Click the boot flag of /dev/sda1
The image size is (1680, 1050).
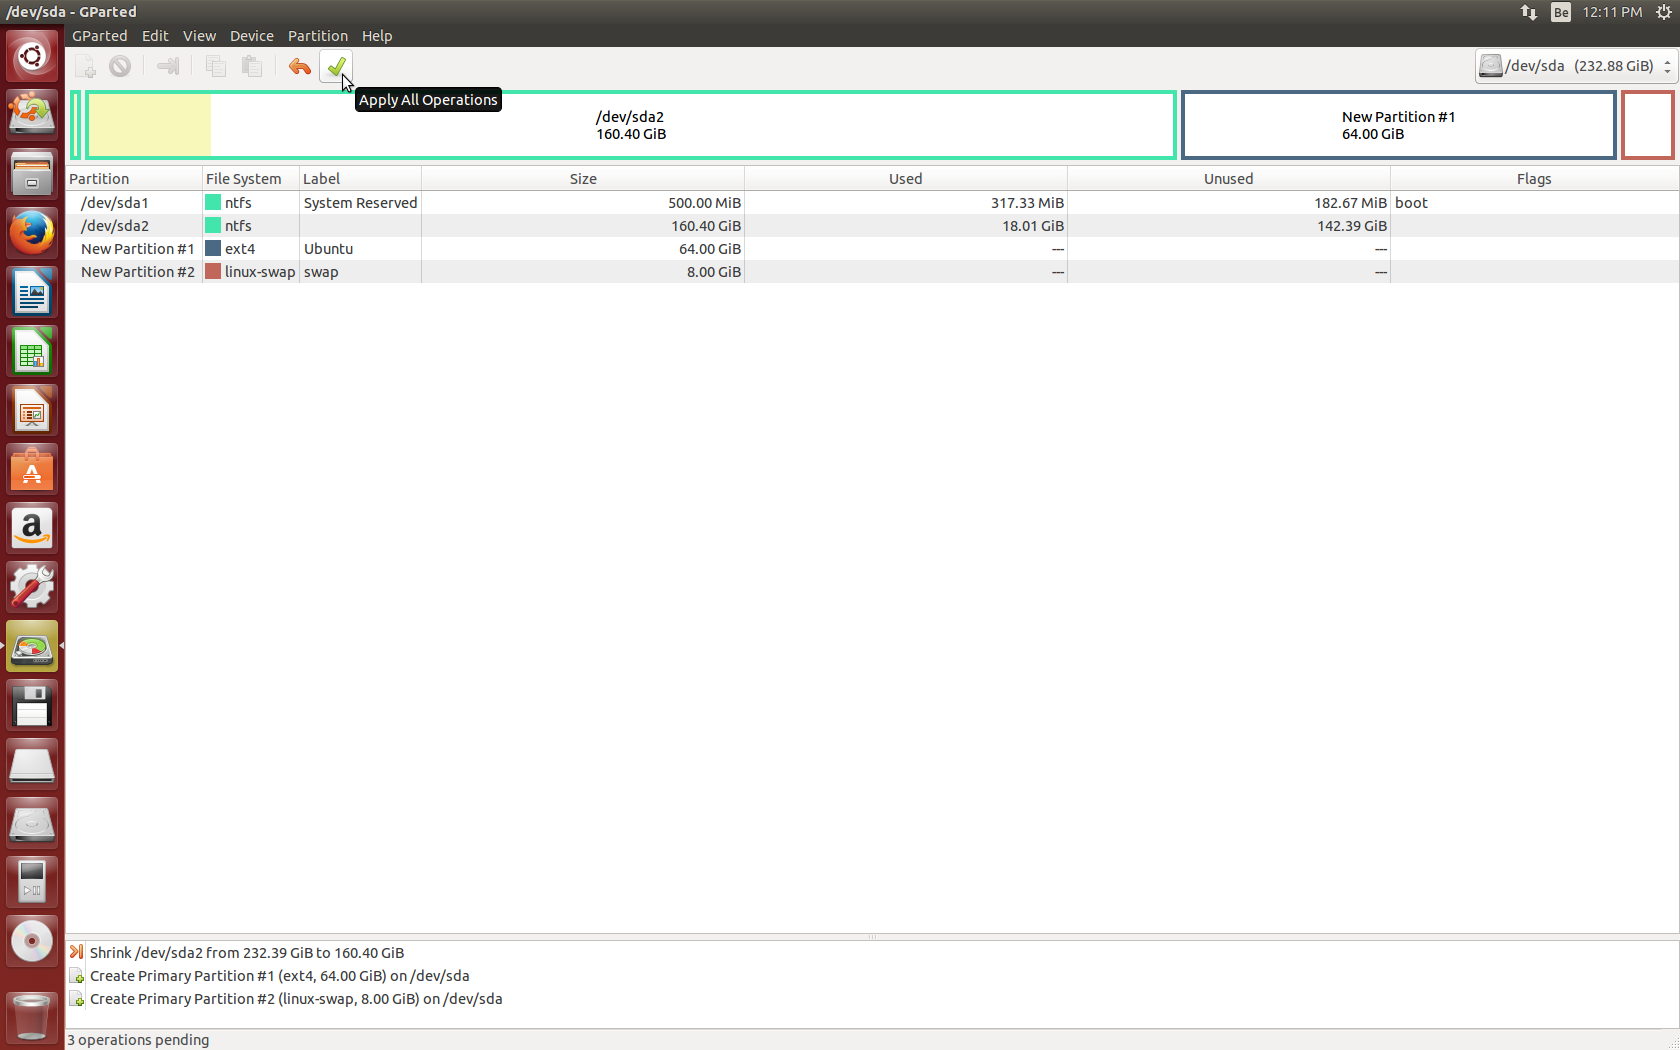click(x=1412, y=203)
